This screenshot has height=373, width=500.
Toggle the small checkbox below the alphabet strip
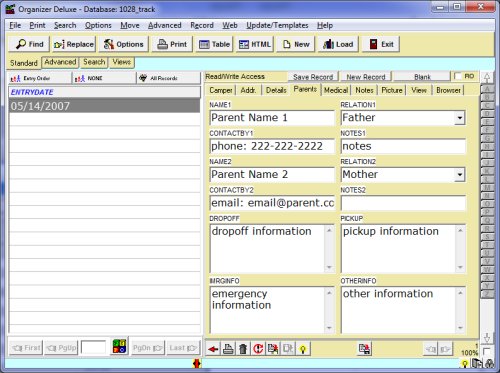[486, 351]
